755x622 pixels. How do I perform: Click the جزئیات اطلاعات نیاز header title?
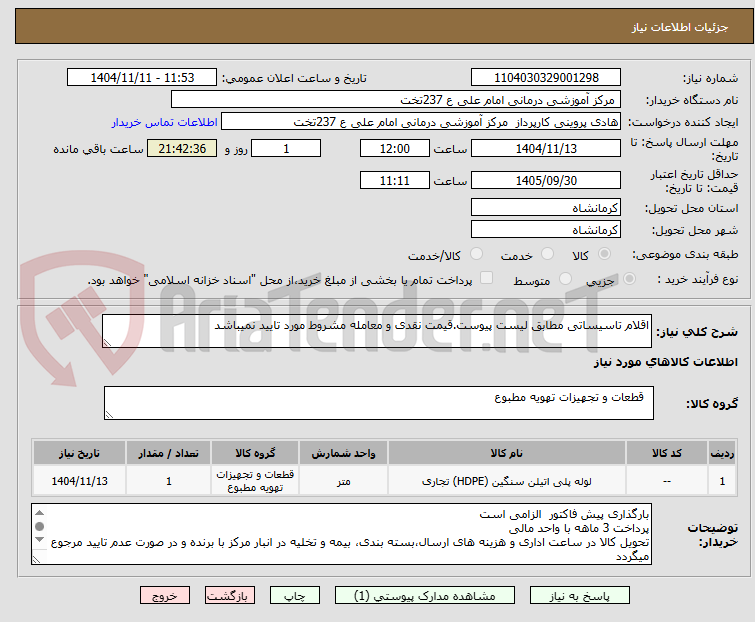[680, 27]
